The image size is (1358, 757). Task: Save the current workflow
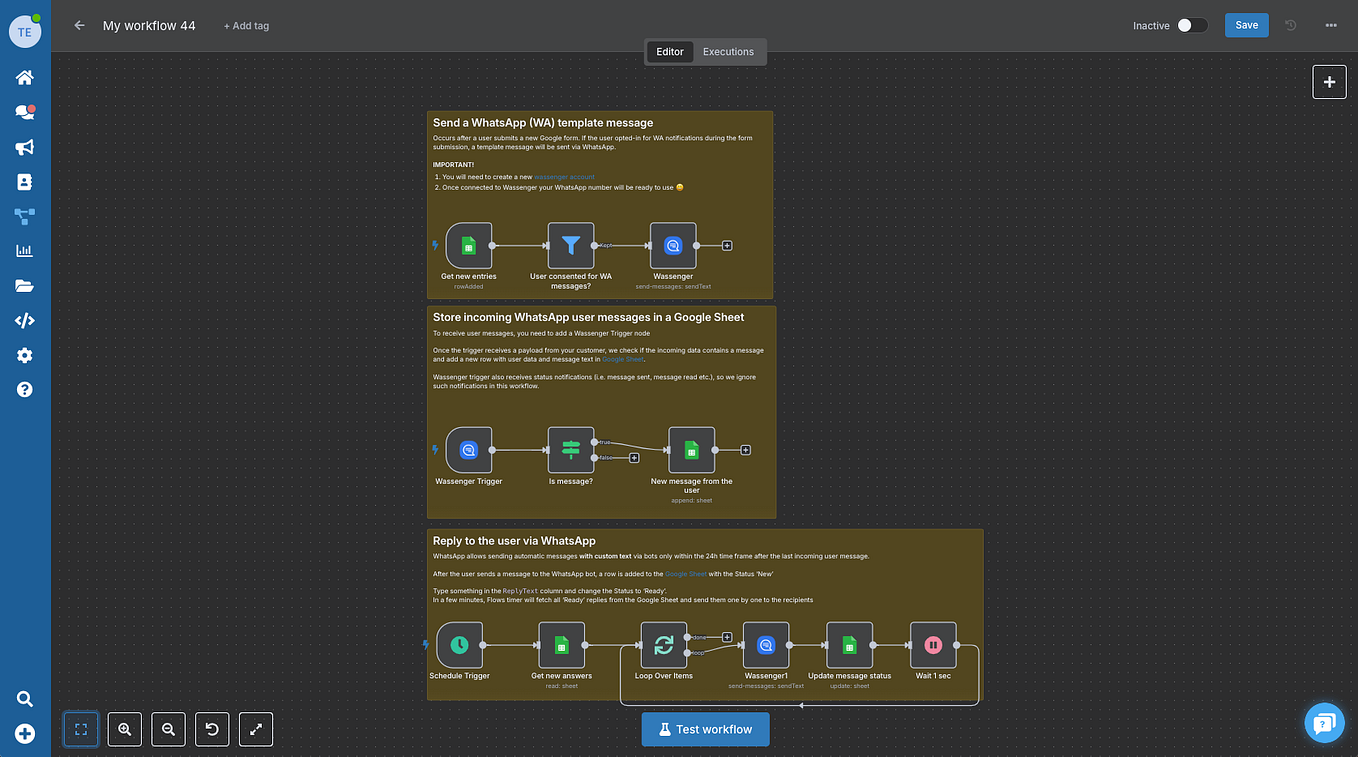(x=1246, y=25)
